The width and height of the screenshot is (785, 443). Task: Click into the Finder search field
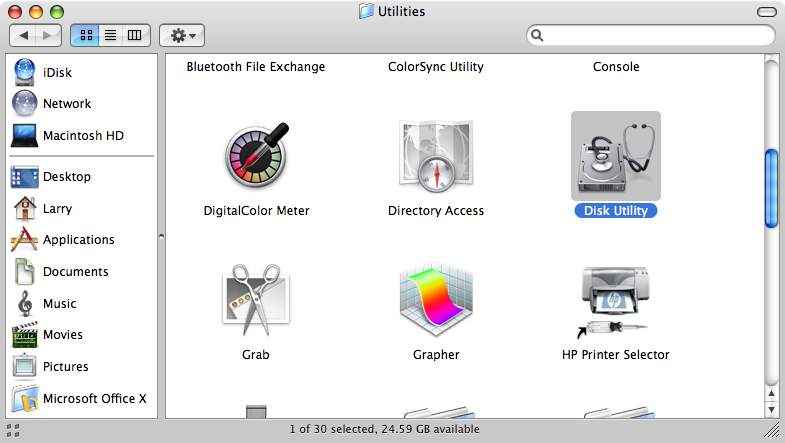coord(651,35)
